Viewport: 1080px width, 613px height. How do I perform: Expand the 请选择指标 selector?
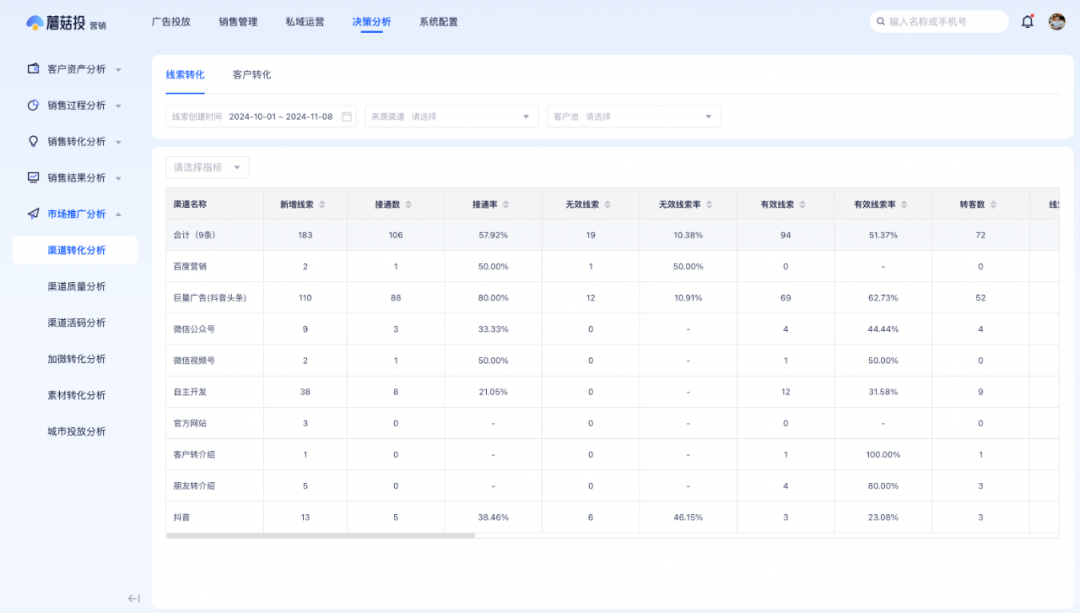[206, 167]
